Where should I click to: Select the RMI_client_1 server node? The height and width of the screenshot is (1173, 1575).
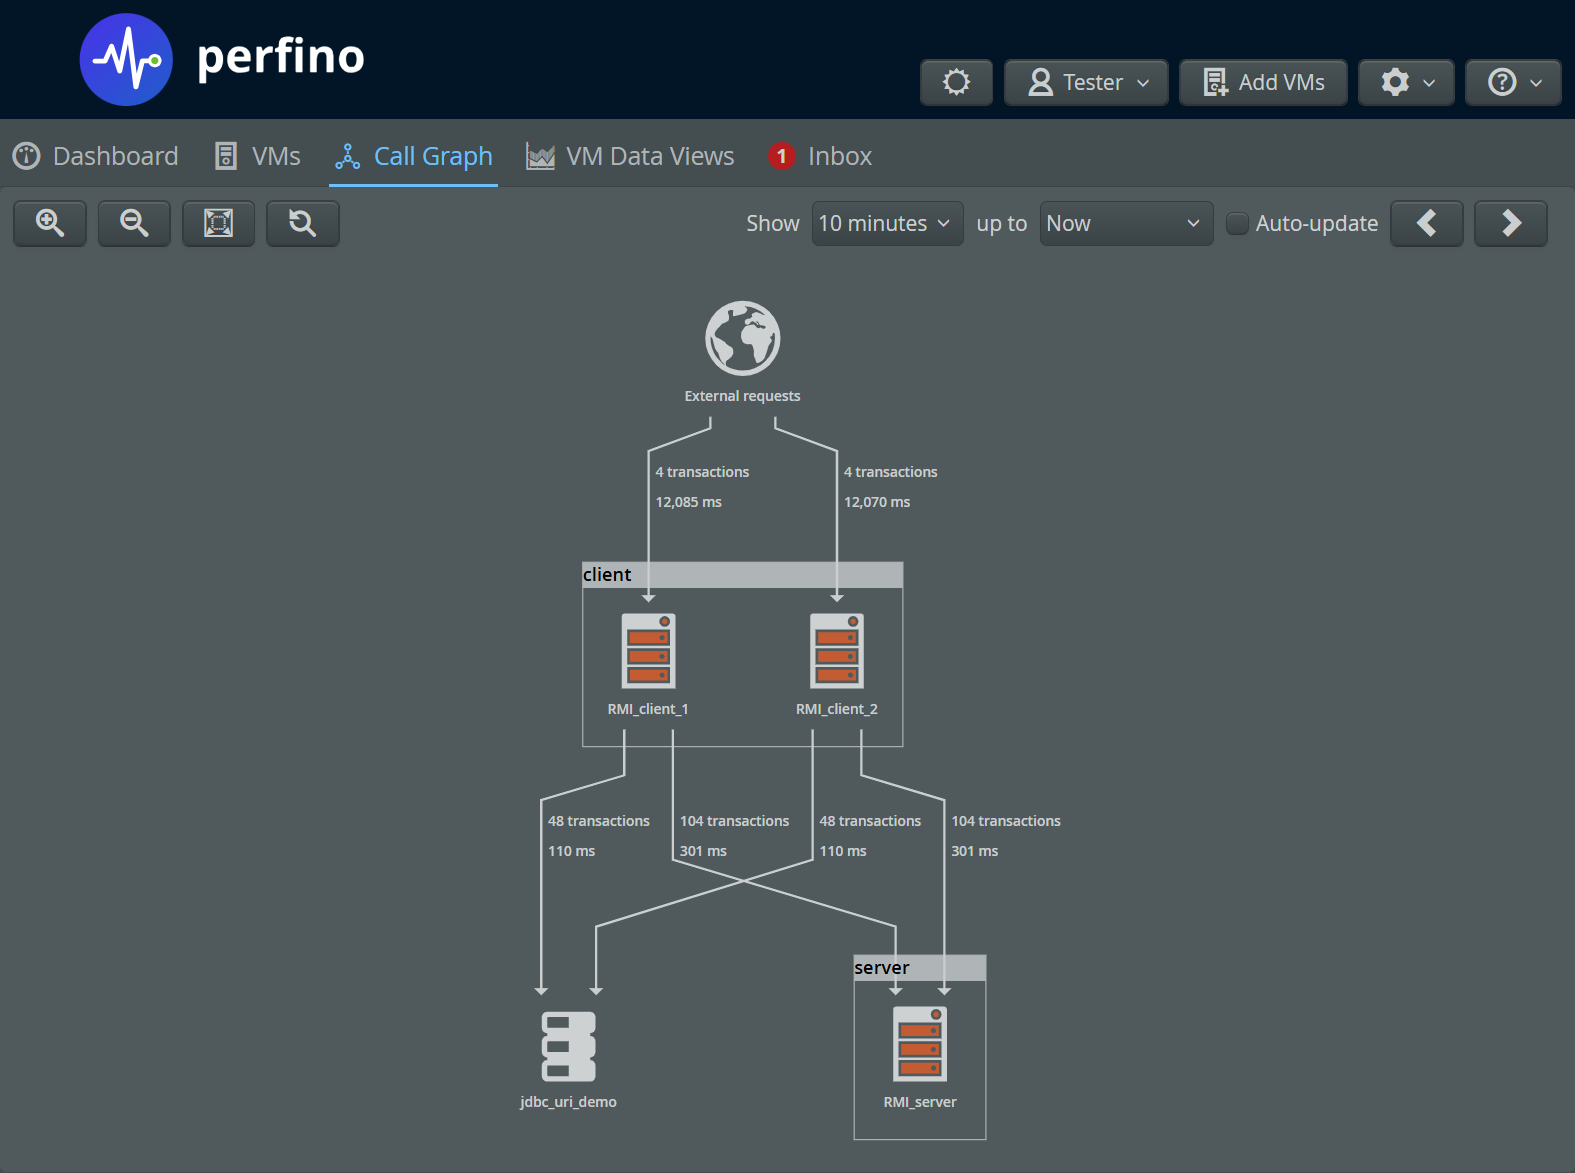[x=648, y=651]
